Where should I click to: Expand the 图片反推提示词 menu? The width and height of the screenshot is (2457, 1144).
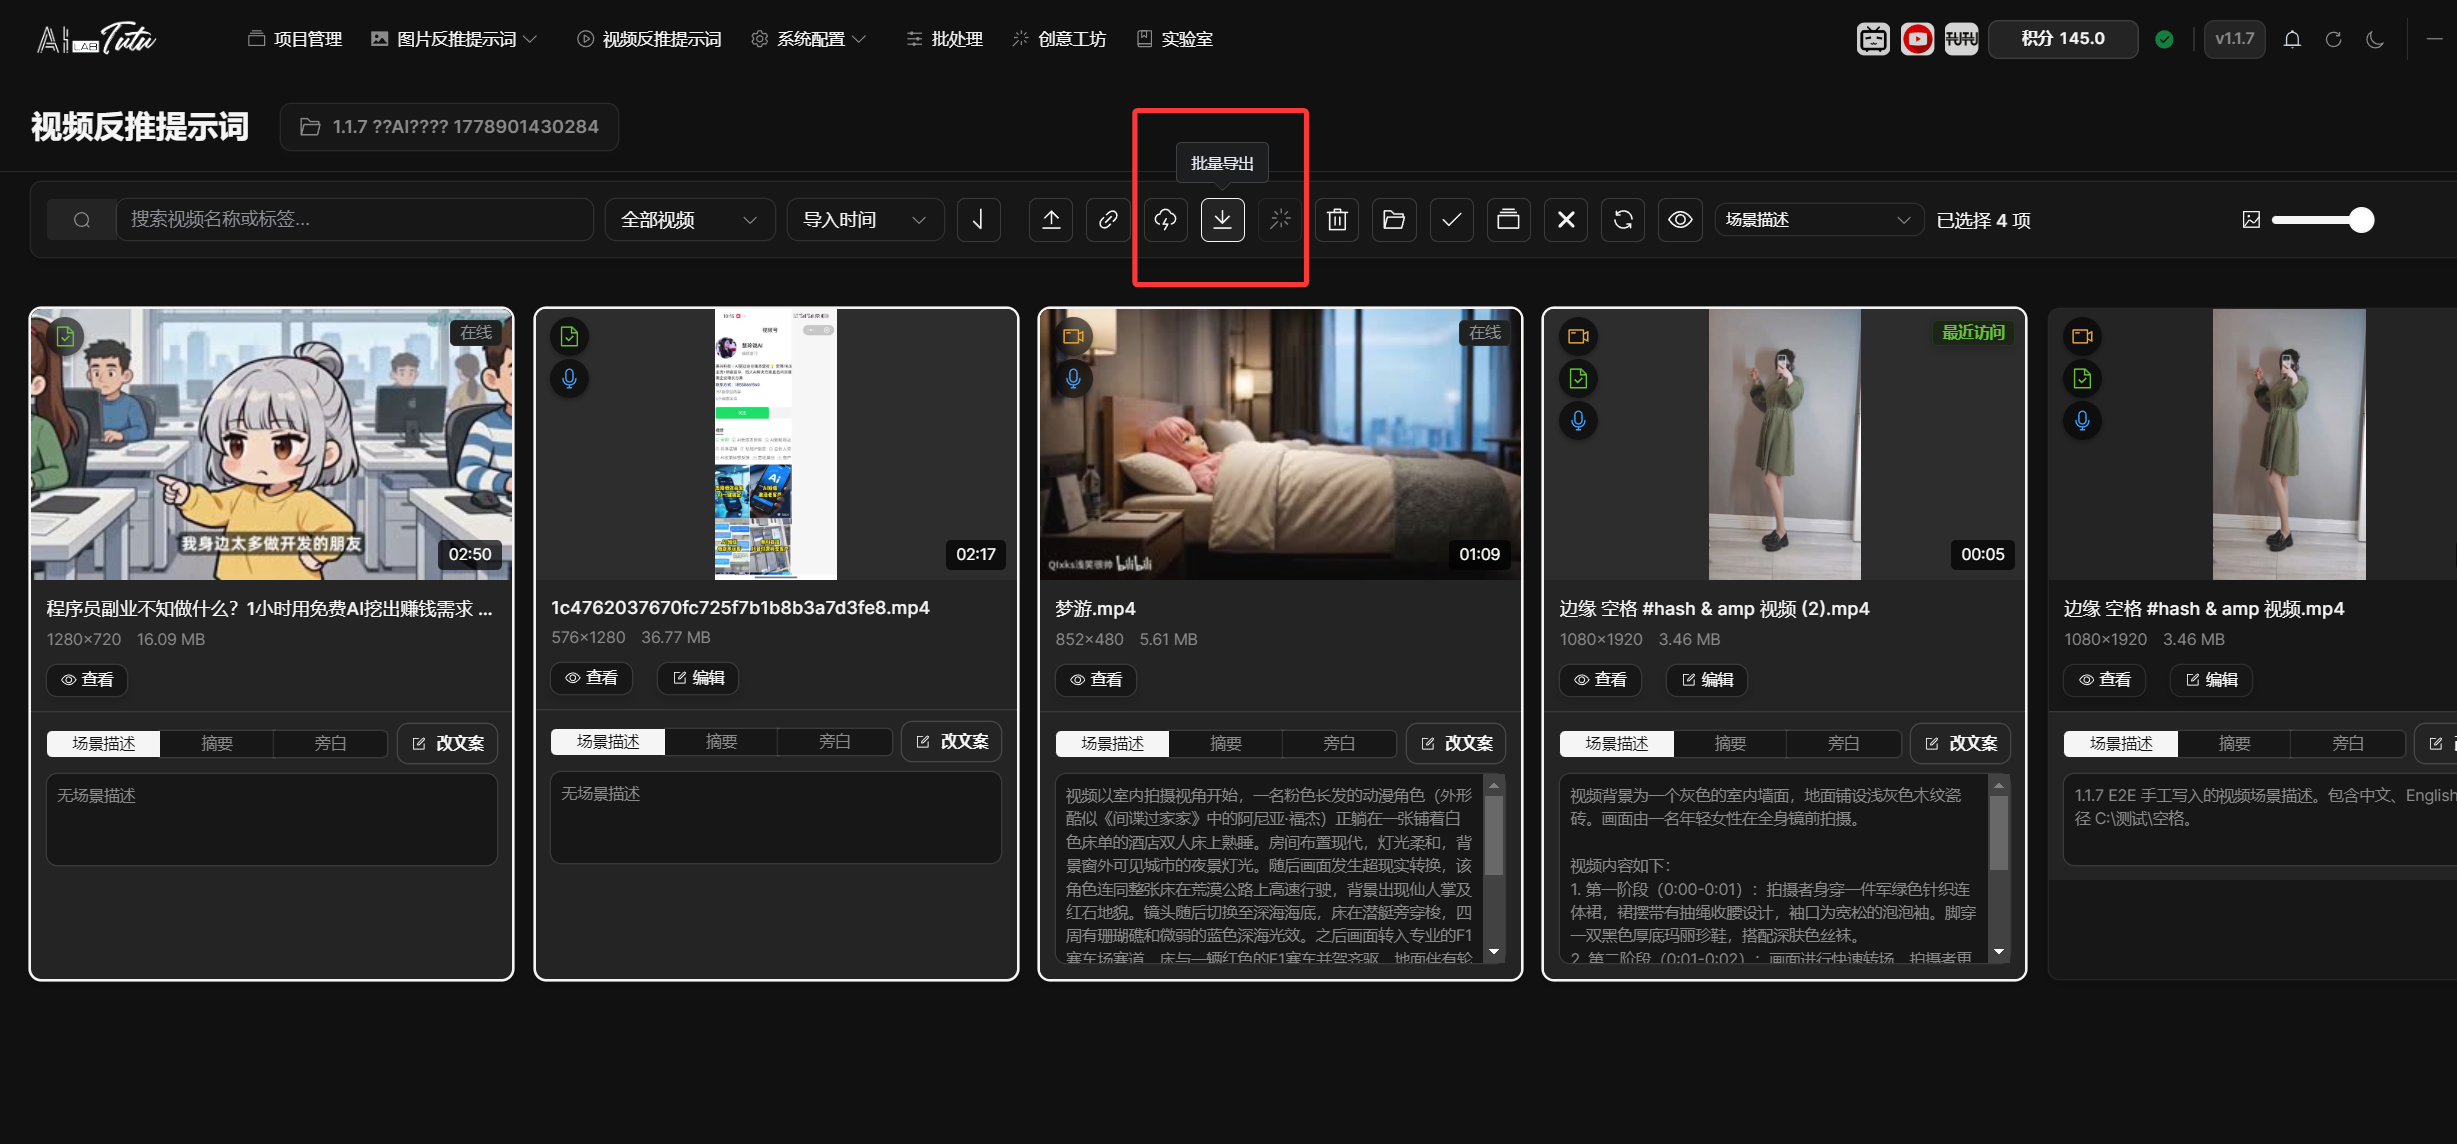pyautogui.click(x=454, y=39)
